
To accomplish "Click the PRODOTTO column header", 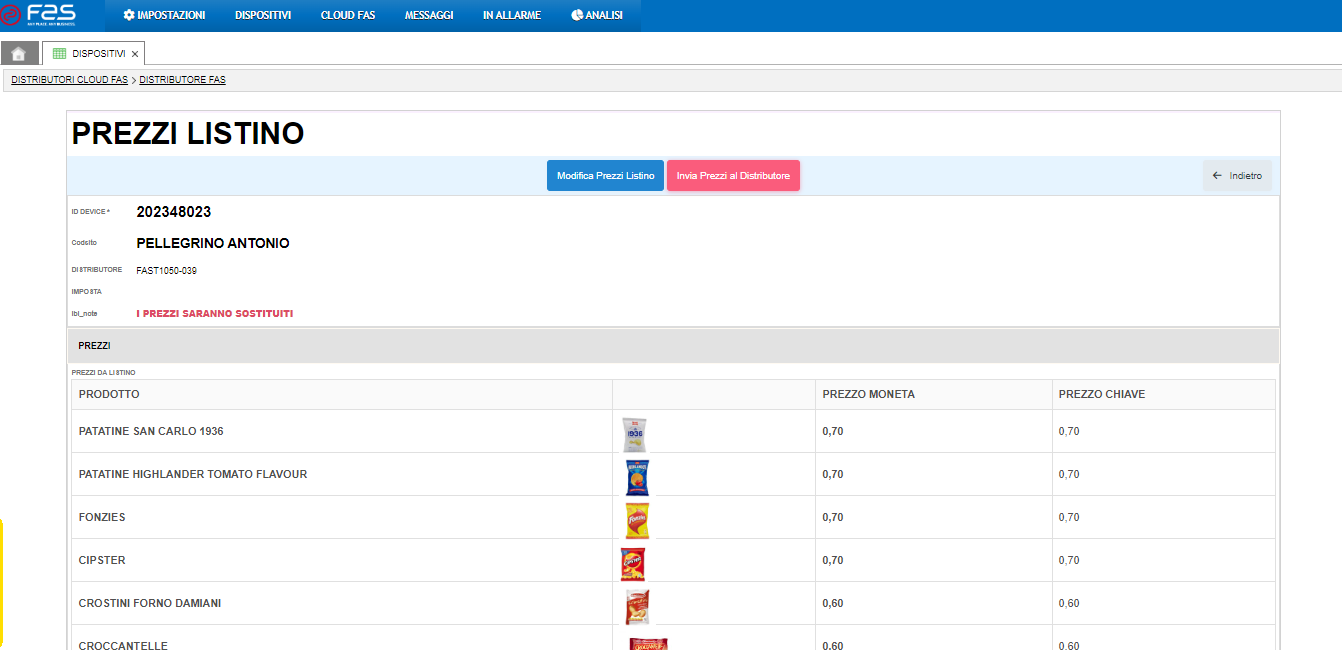I will tap(109, 394).
